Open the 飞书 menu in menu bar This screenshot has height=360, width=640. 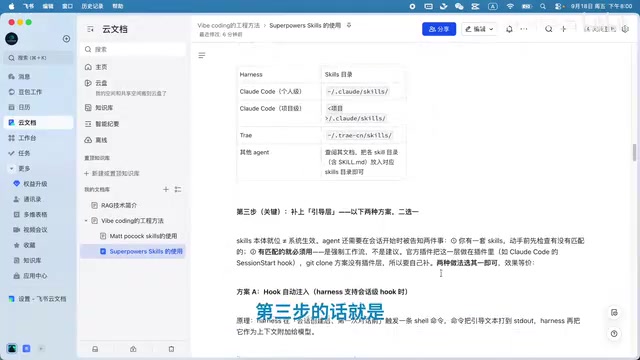29,6
